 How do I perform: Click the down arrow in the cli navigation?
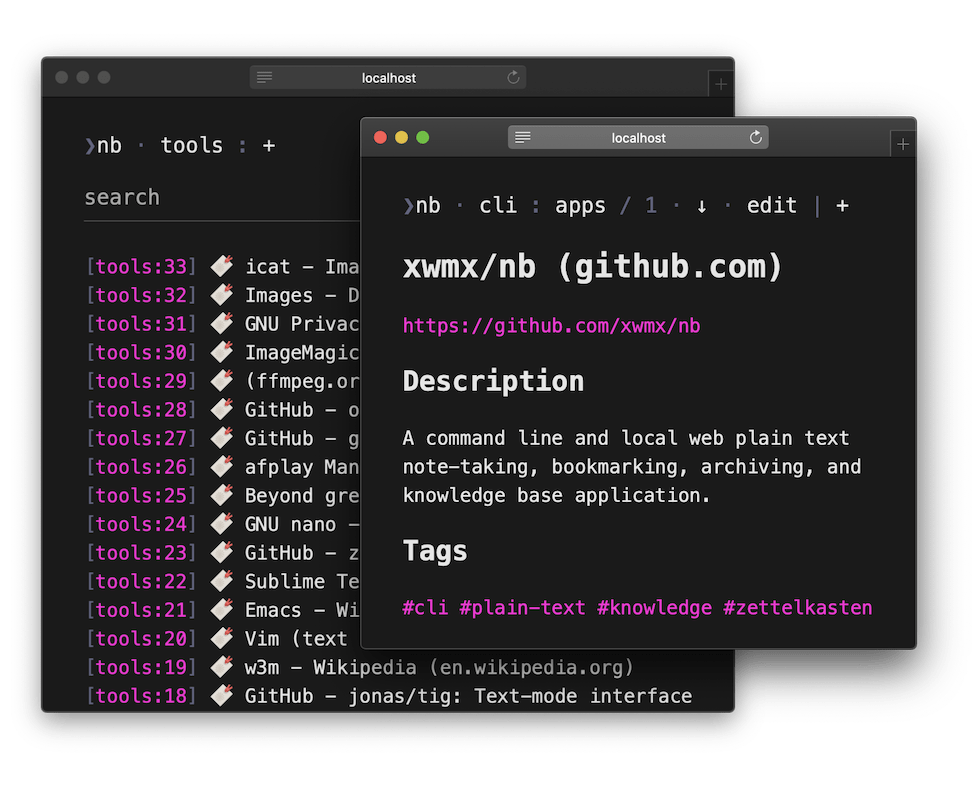click(702, 206)
